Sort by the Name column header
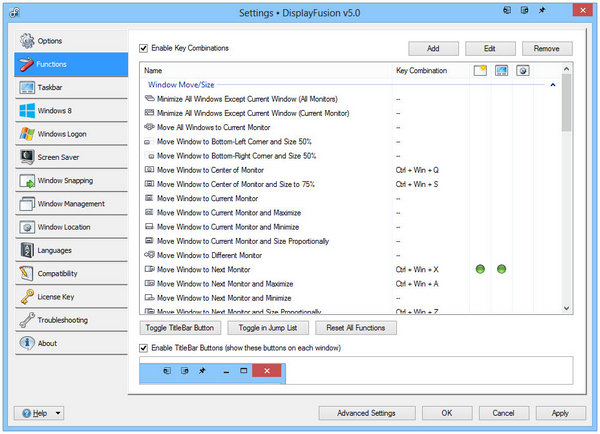This screenshot has height=434, width=600. point(266,70)
